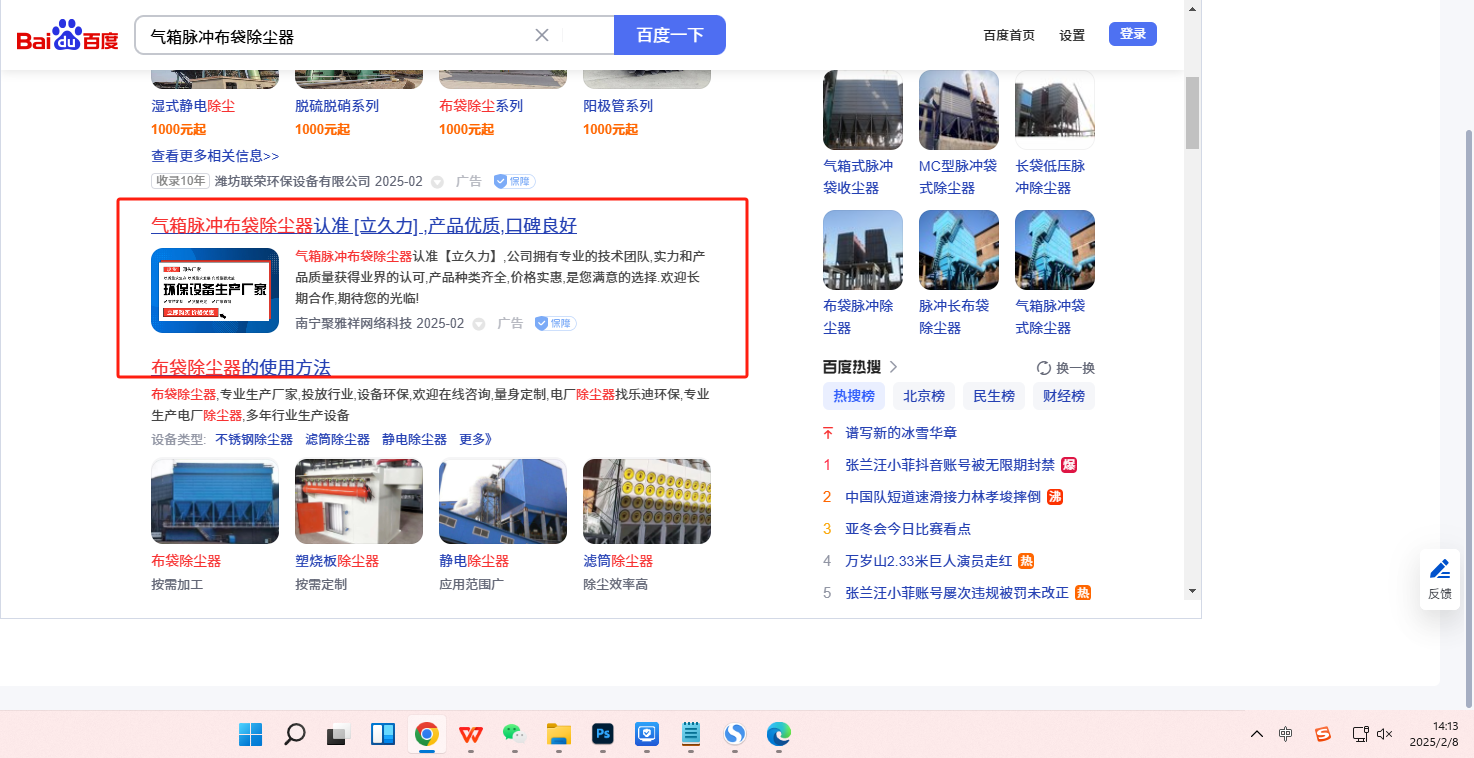1474x758 pixels.
Task: Click the refresh icon beside 换一换
Action: (x=1044, y=368)
